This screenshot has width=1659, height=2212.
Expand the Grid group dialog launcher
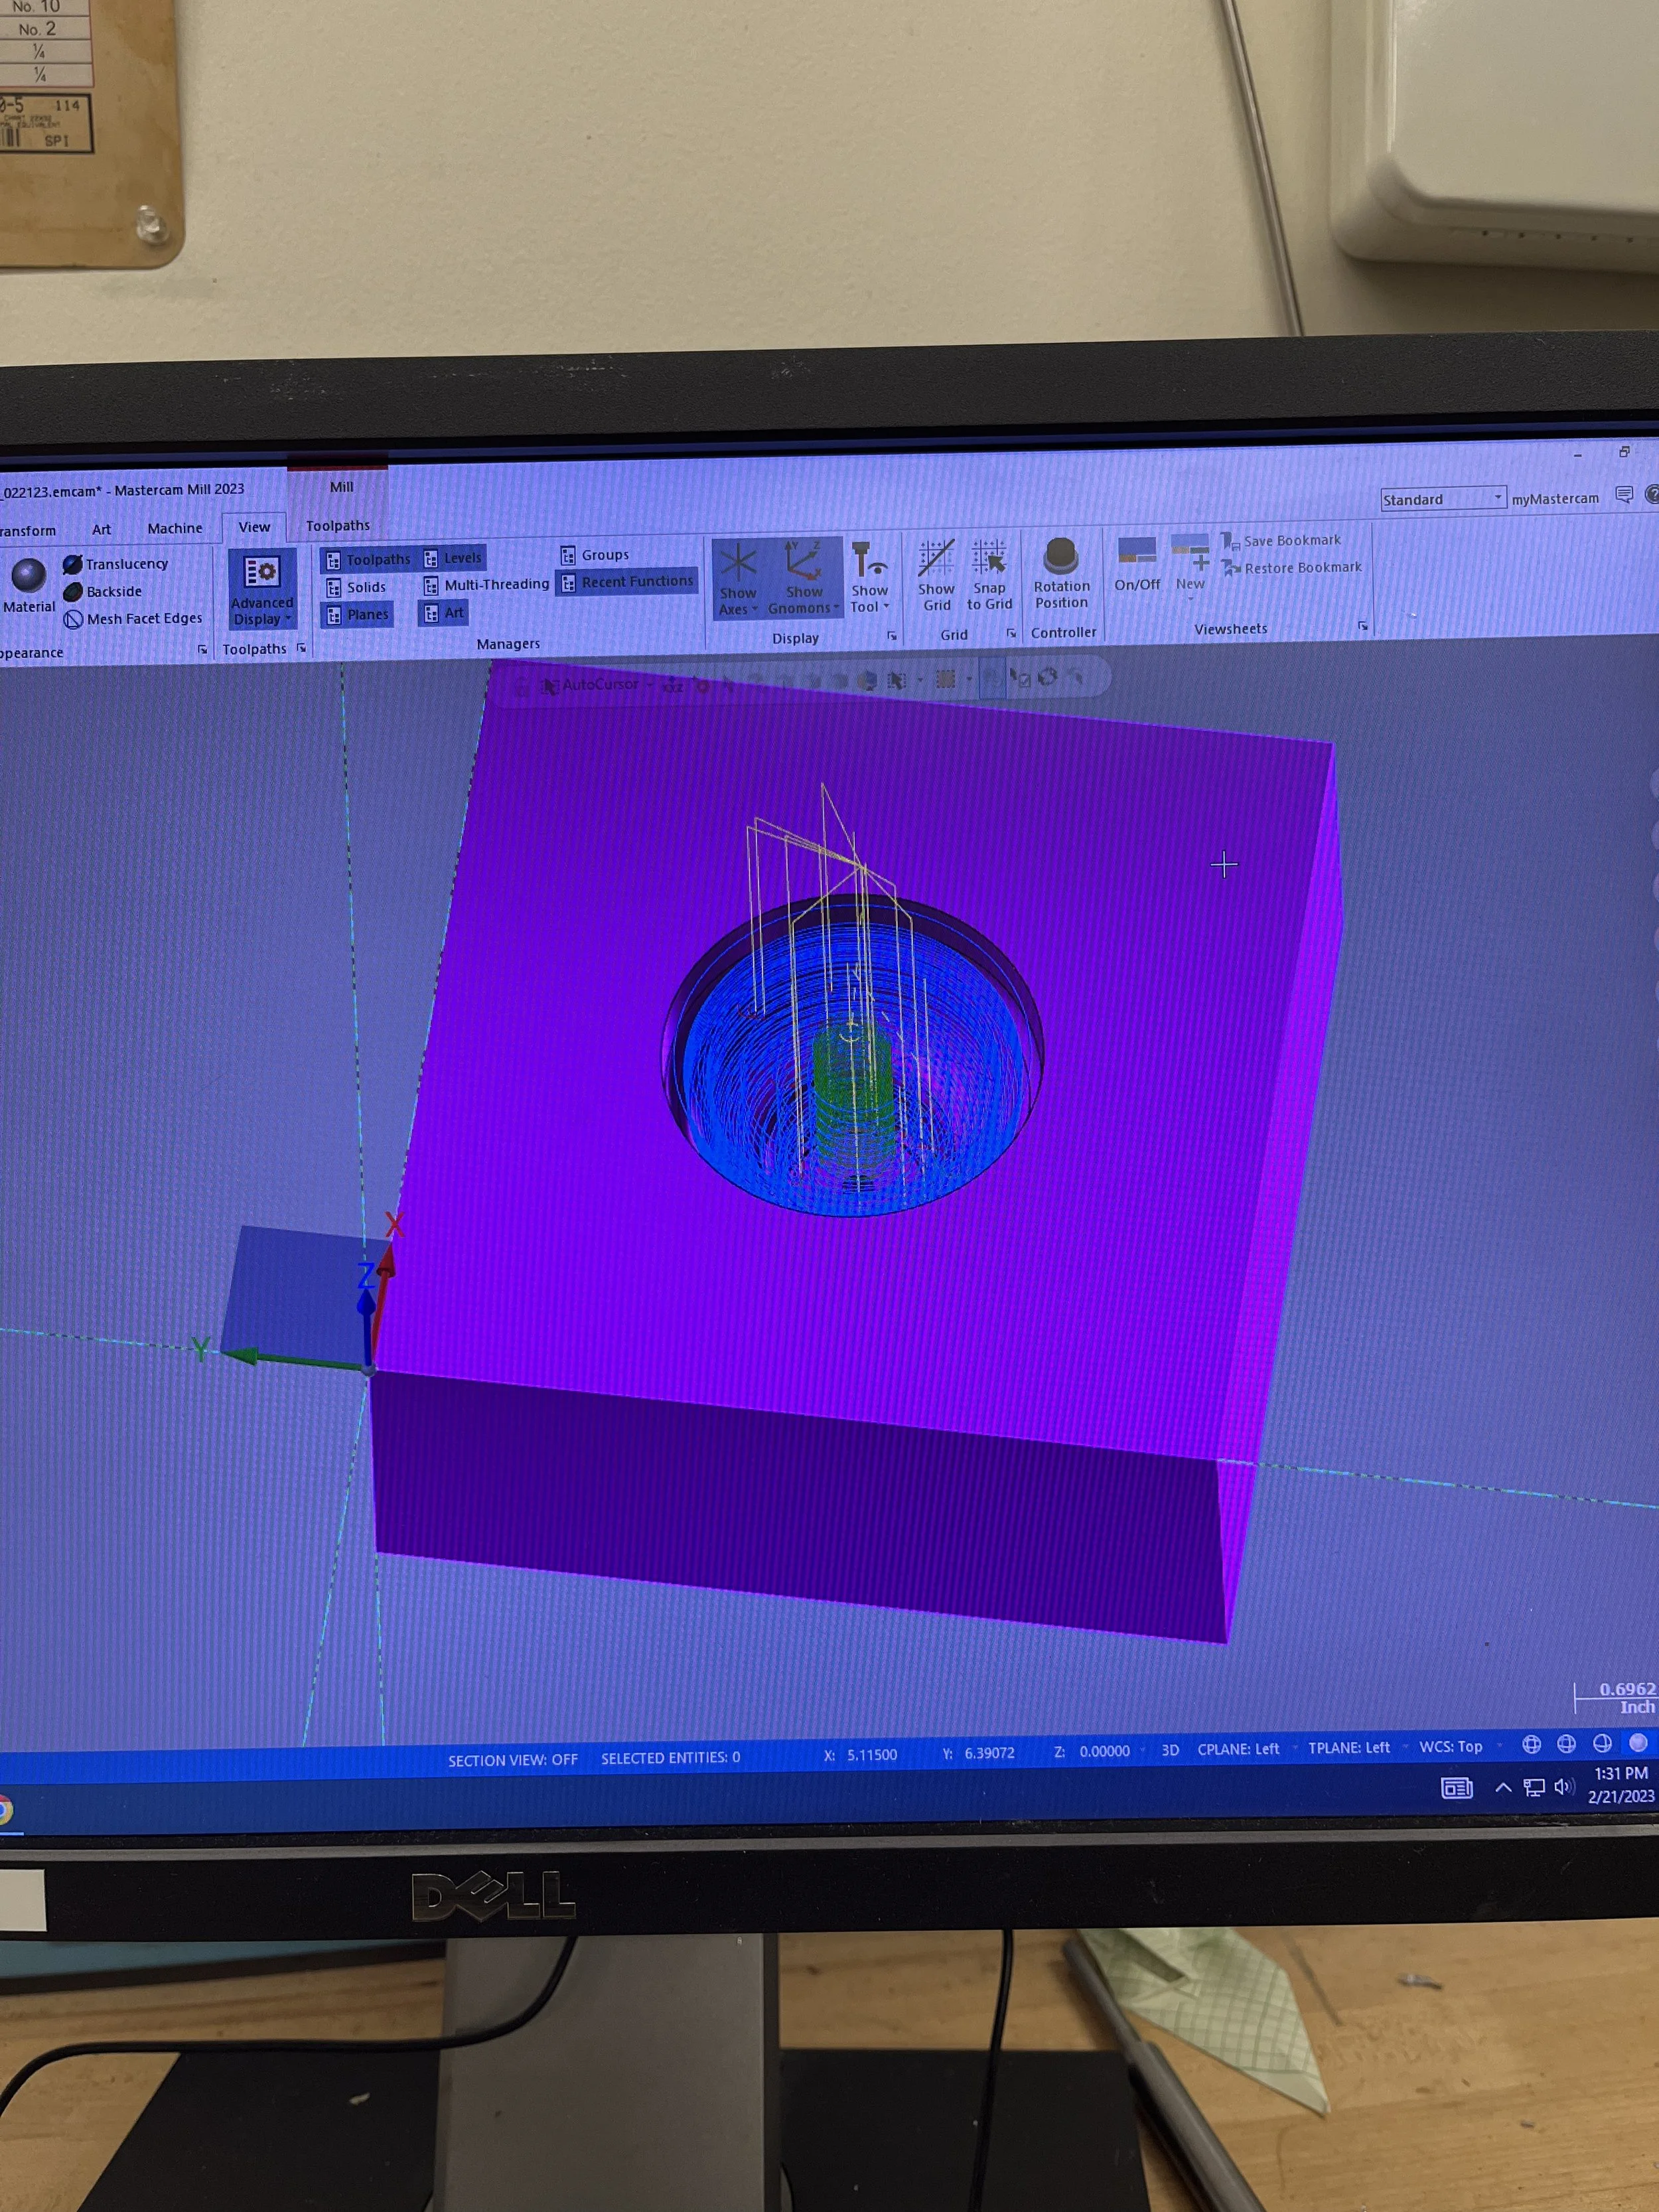(x=1011, y=633)
